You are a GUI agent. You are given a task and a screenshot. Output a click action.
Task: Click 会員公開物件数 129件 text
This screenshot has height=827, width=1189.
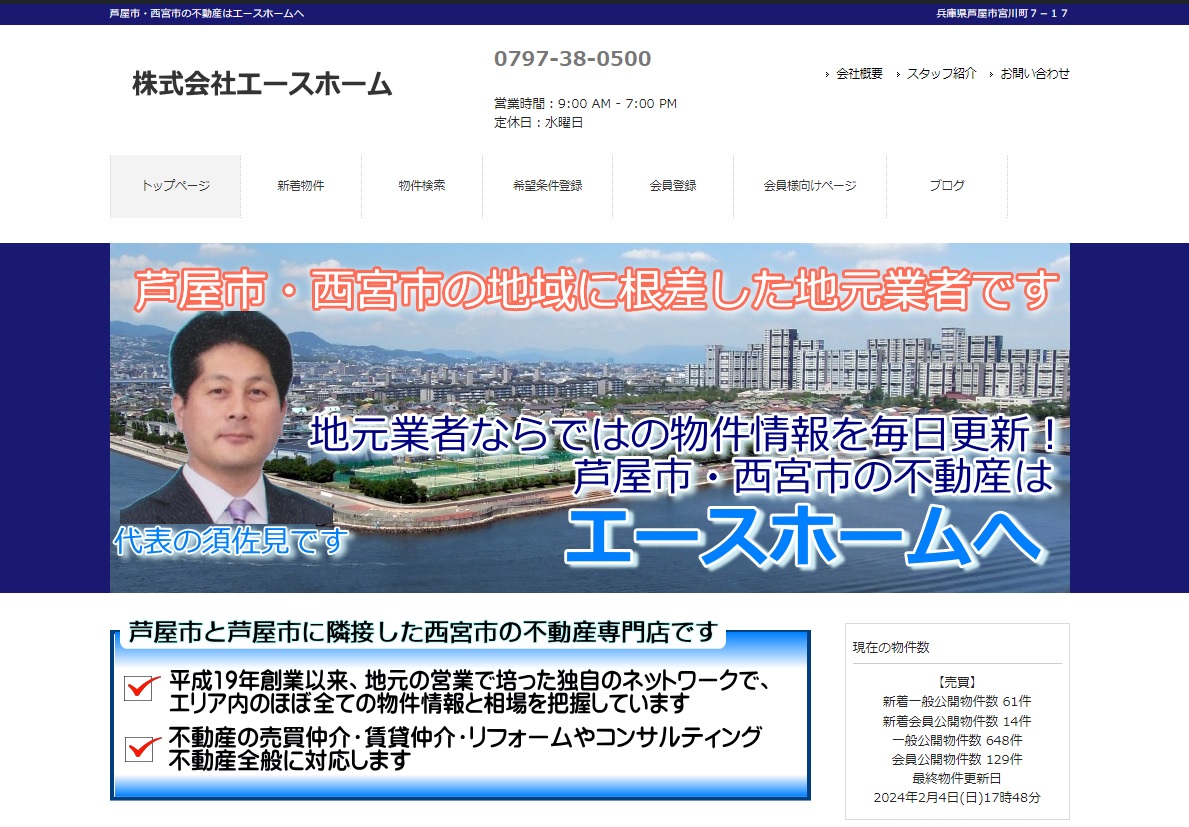[x=957, y=759]
